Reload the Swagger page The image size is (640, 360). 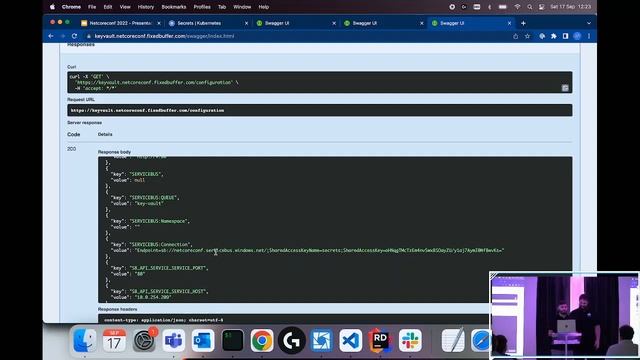tap(74, 36)
